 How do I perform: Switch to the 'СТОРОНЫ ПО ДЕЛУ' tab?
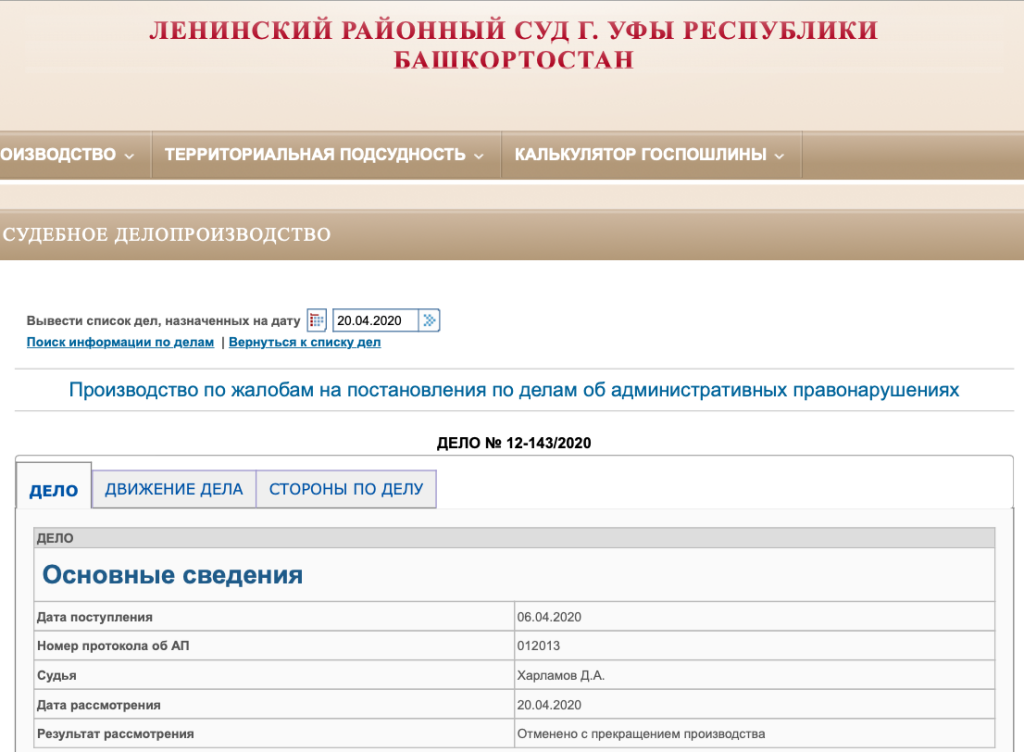[346, 489]
